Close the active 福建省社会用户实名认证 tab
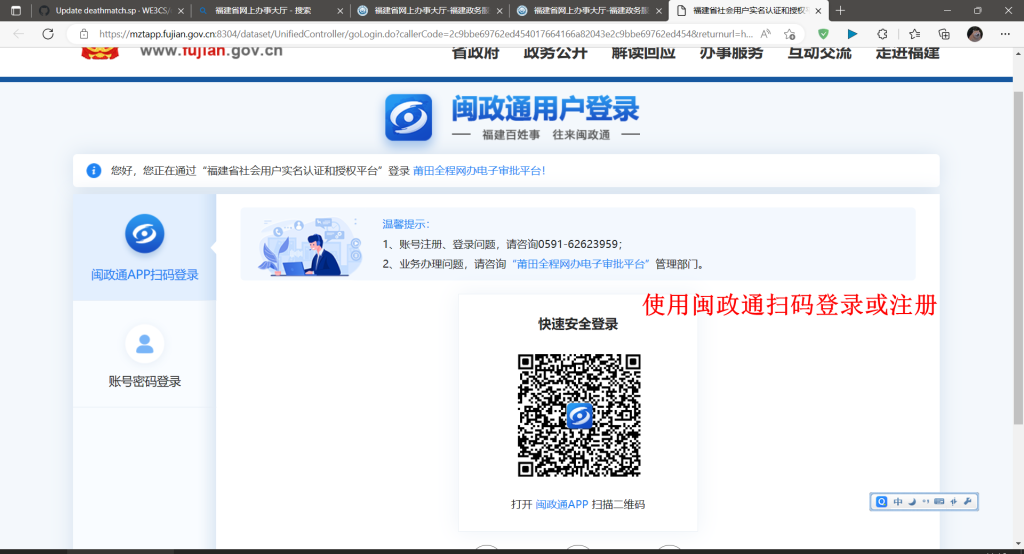The image size is (1024, 554). pyautogui.click(x=818, y=10)
